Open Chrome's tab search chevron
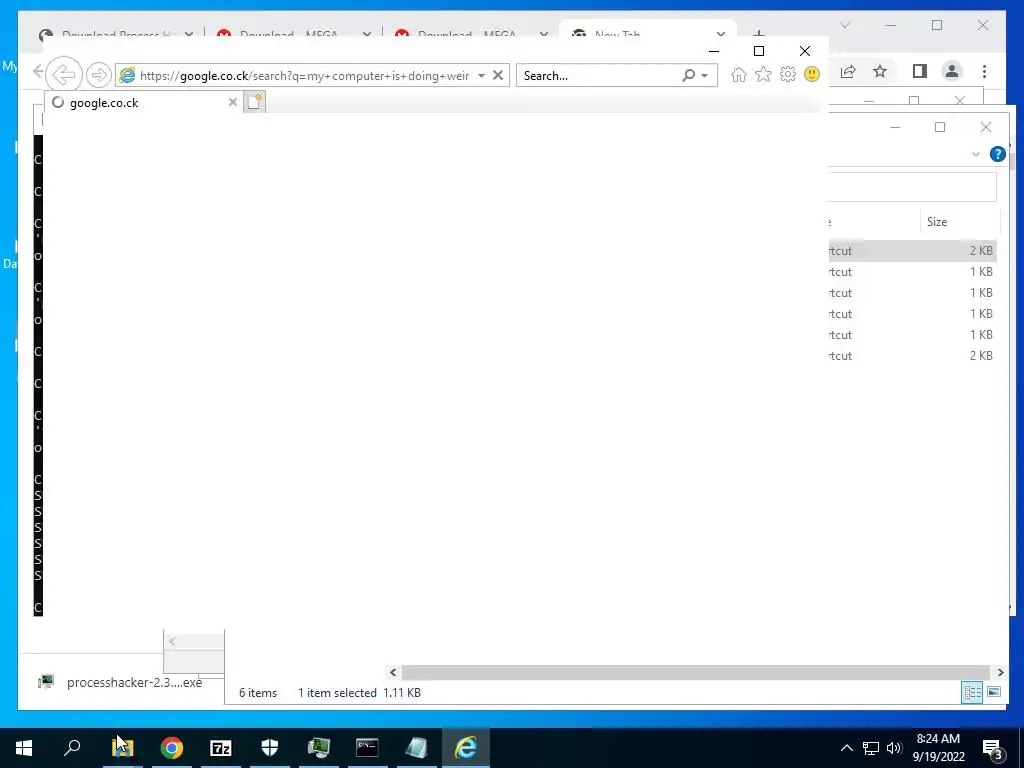 point(844,25)
